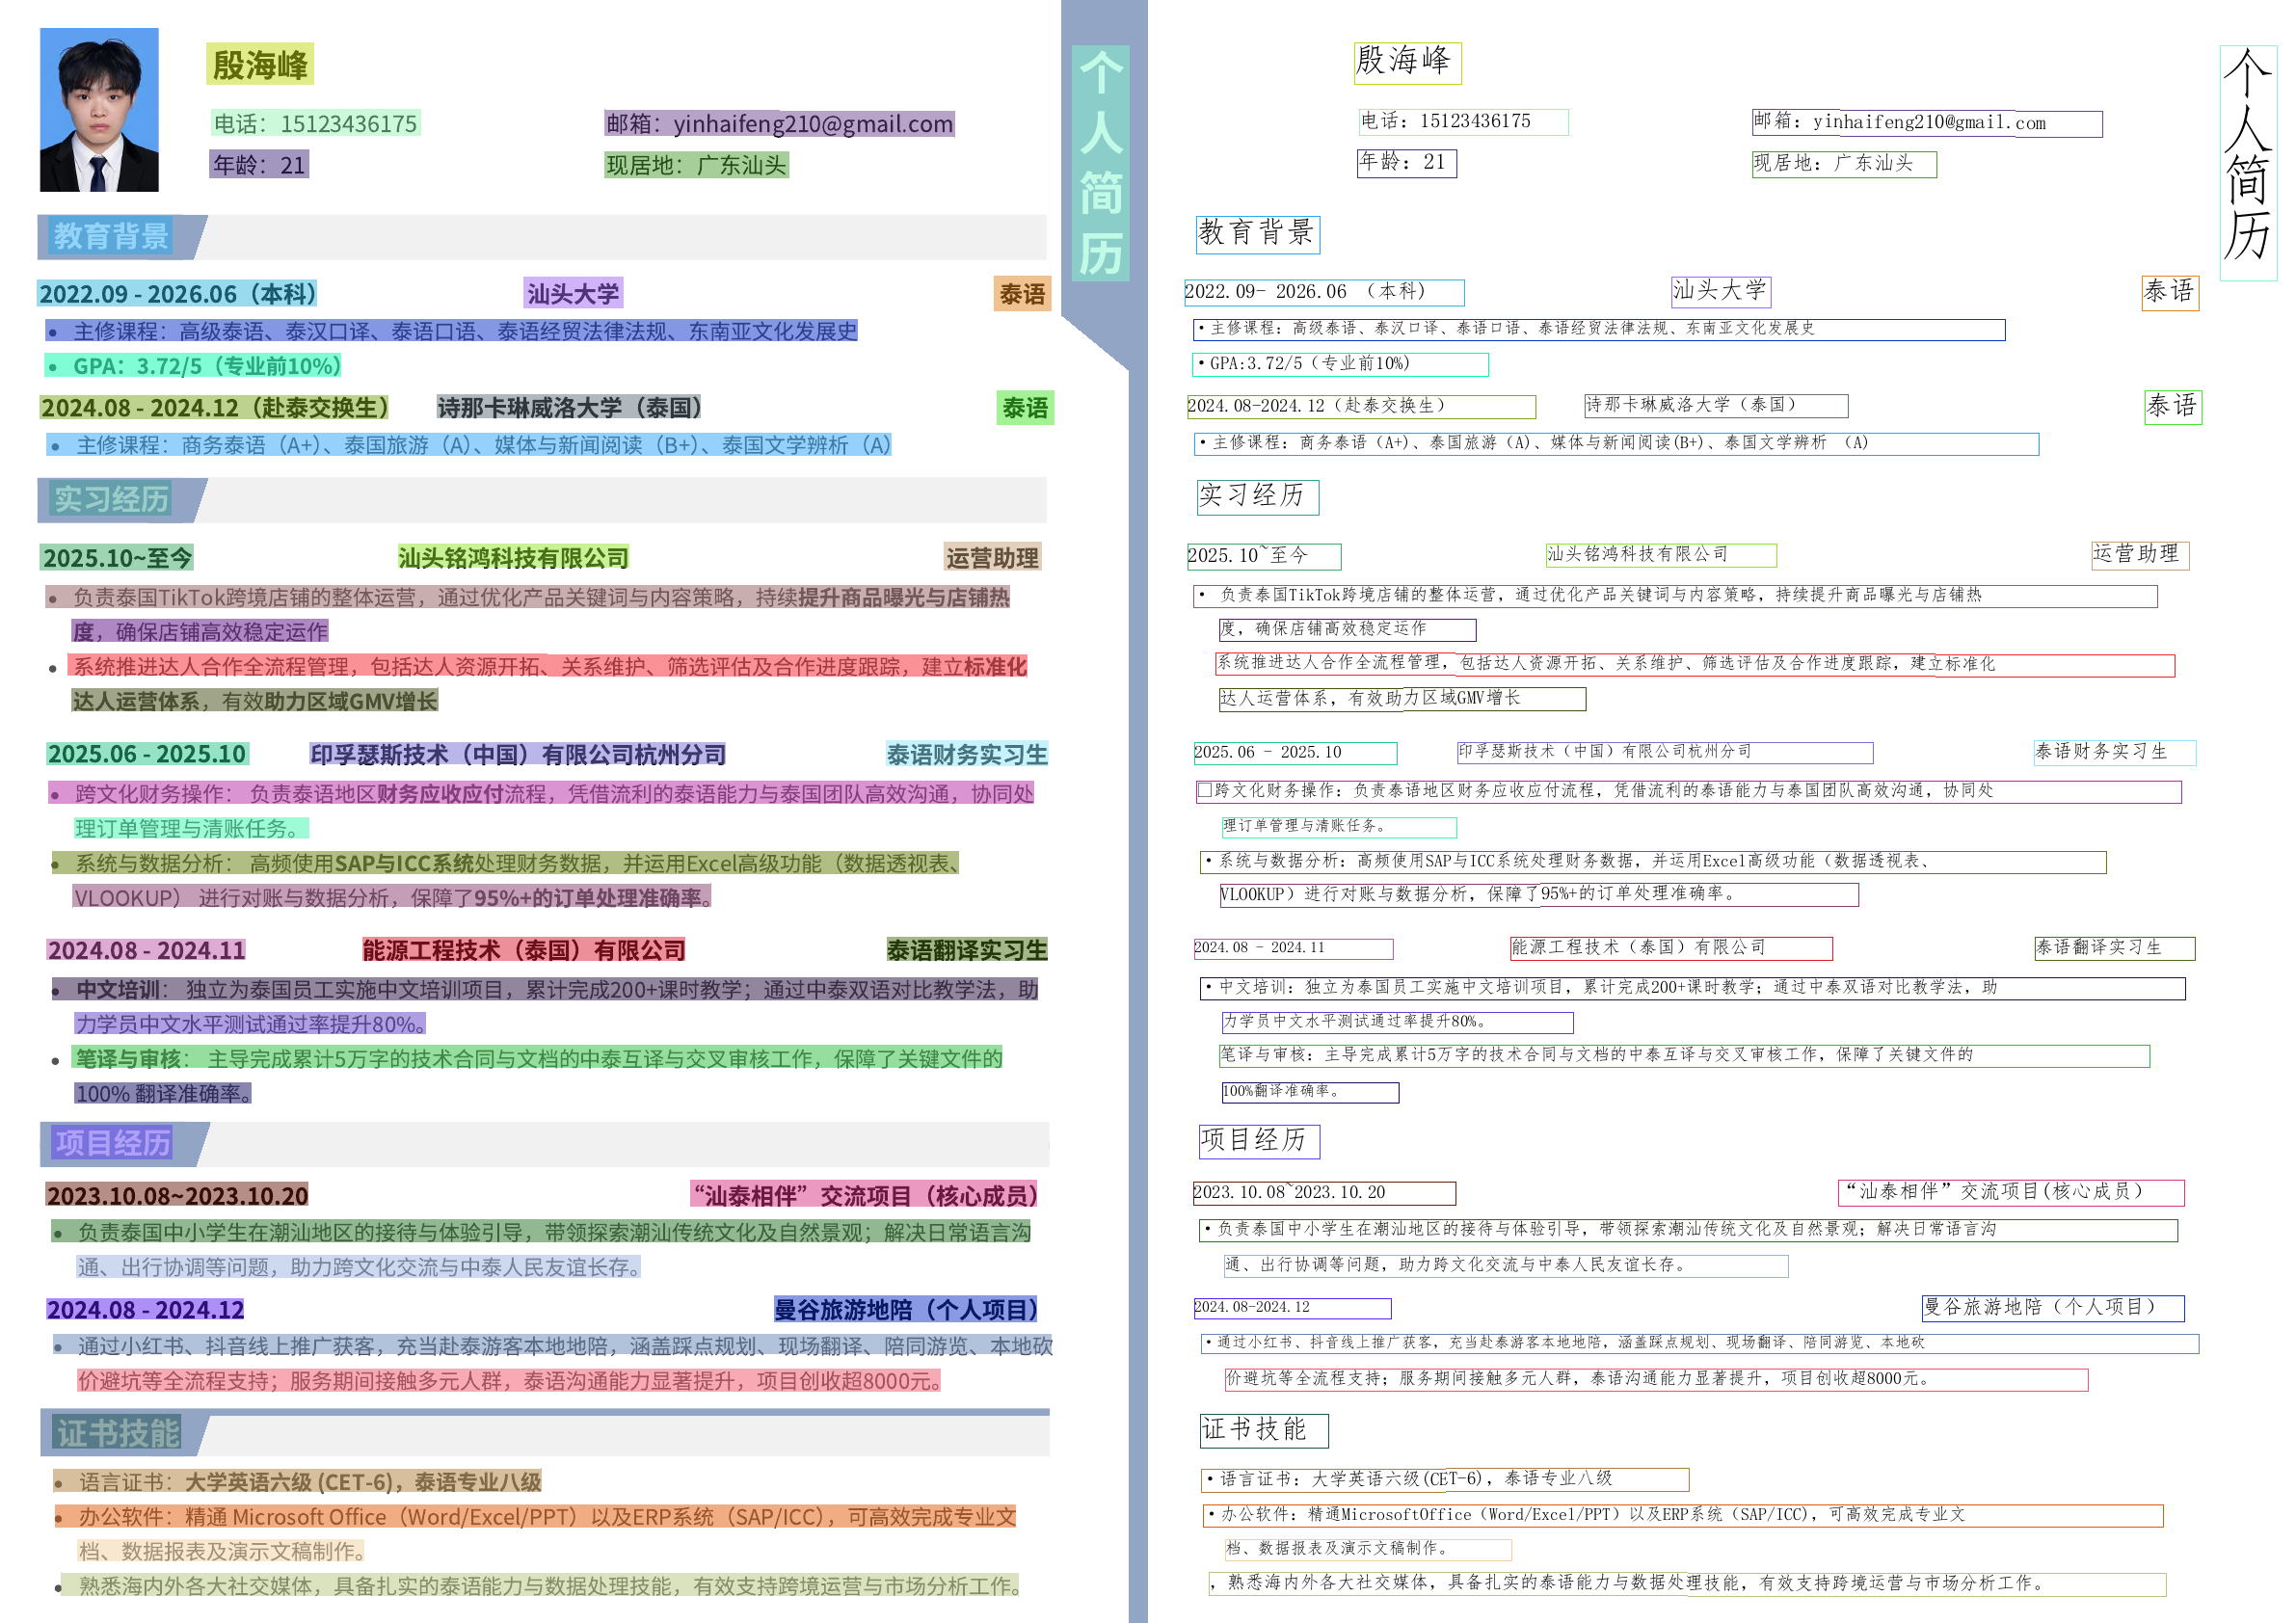2296x1623 pixels.
Task: Click the highlighted name 殷海峰 on left
Action: click(260, 65)
